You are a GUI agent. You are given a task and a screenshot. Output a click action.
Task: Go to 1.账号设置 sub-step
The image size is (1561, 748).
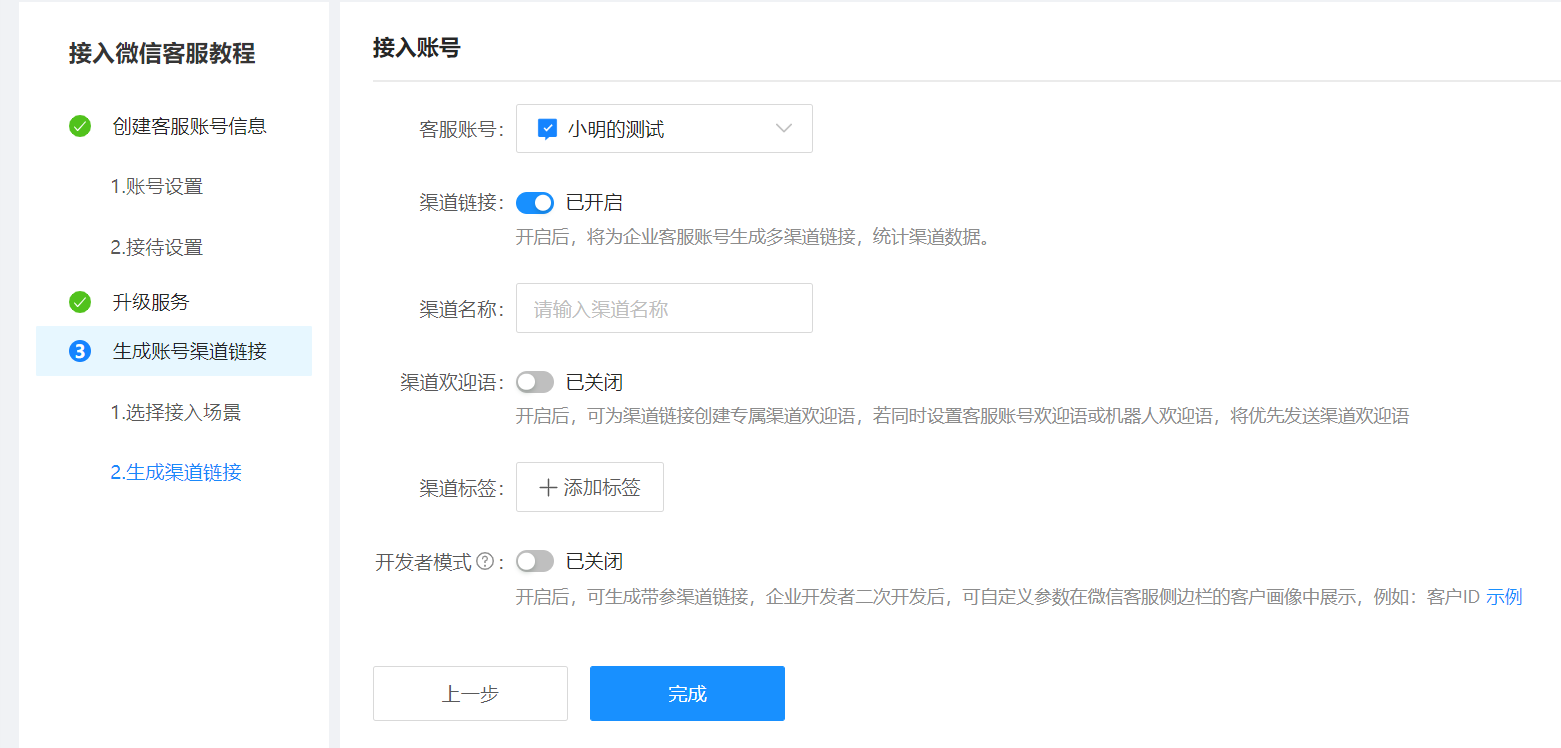[157, 187]
